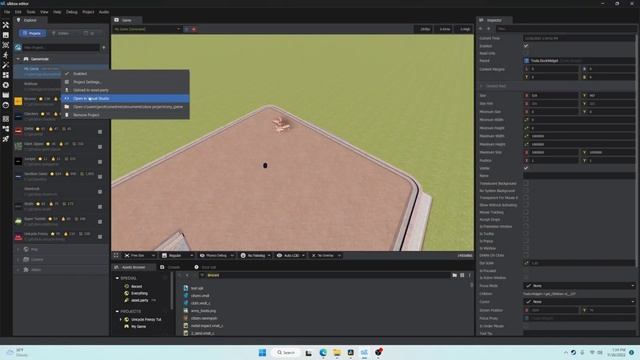Image resolution: width=640 pixels, height=360 pixels.
Task: Open the Debug menu
Action: [71, 12]
